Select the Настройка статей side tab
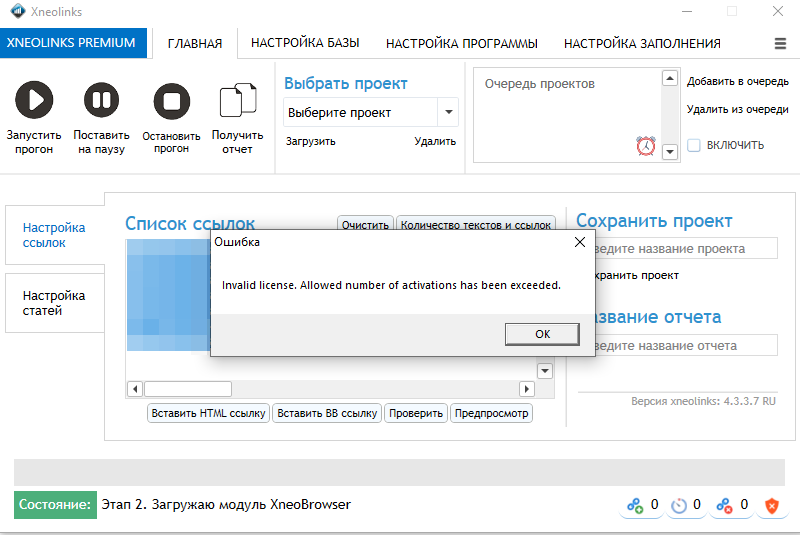Image resolution: width=800 pixels, height=535 pixels. [55, 303]
